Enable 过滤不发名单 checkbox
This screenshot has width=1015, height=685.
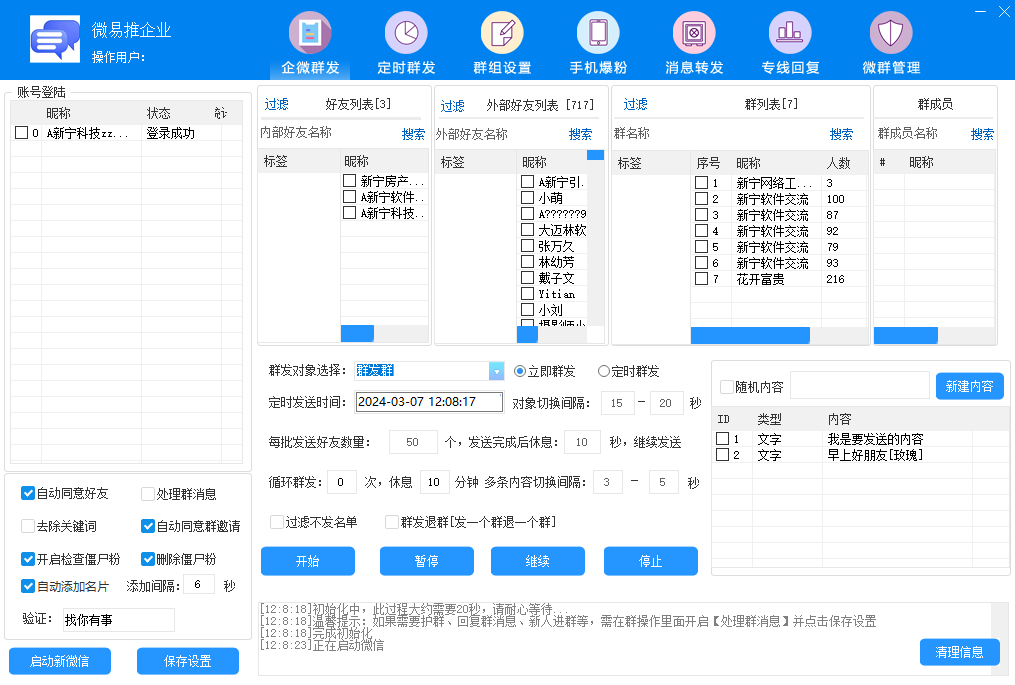pos(277,522)
